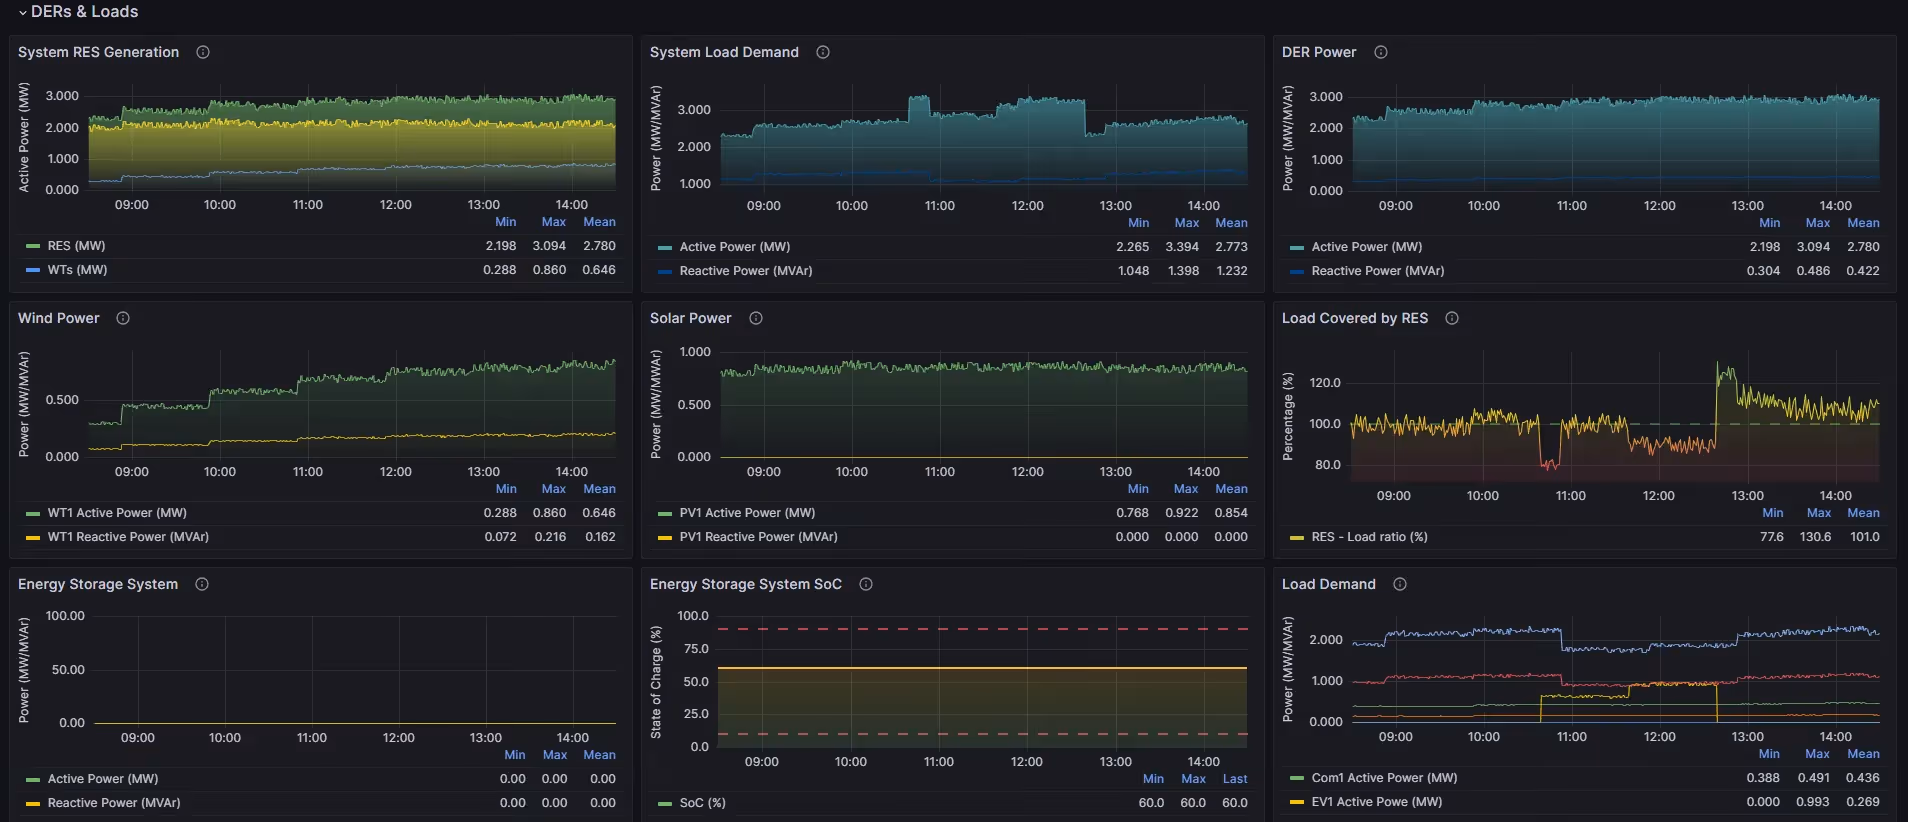
Task: Sort Energy Storage System legend by Min
Action: pyautogui.click(x=515, y=755)
